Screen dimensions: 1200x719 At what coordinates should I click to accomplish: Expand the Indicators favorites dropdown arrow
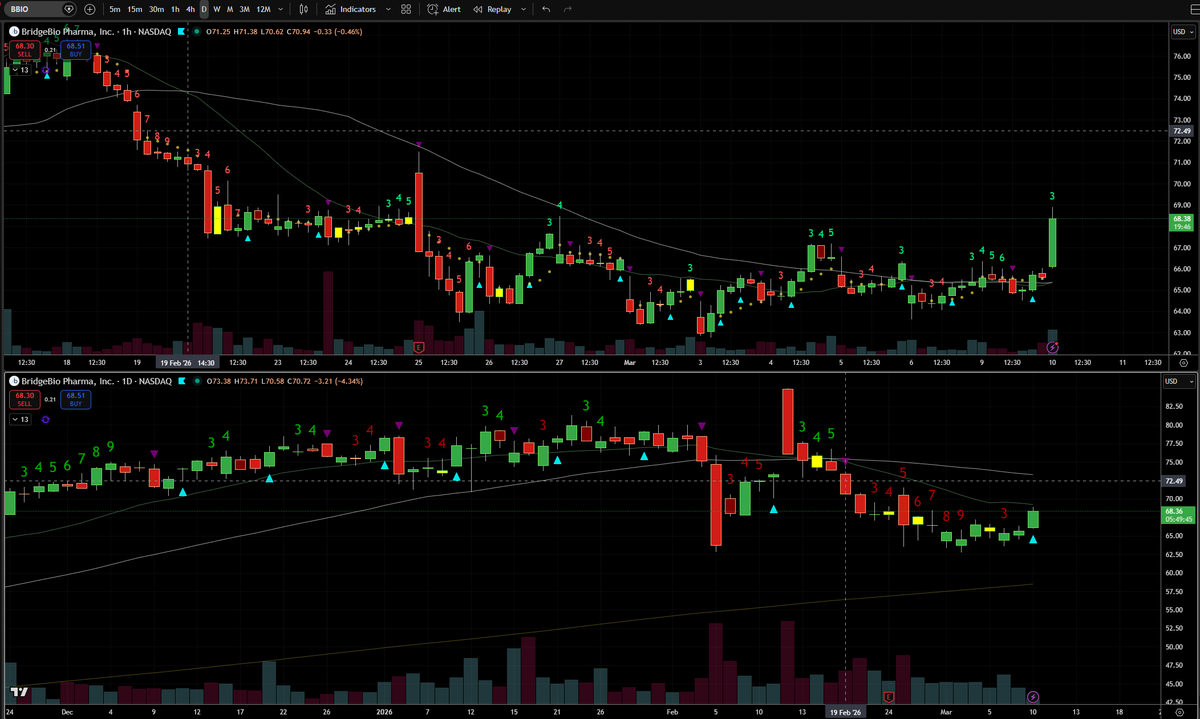[x=386, y=9]
